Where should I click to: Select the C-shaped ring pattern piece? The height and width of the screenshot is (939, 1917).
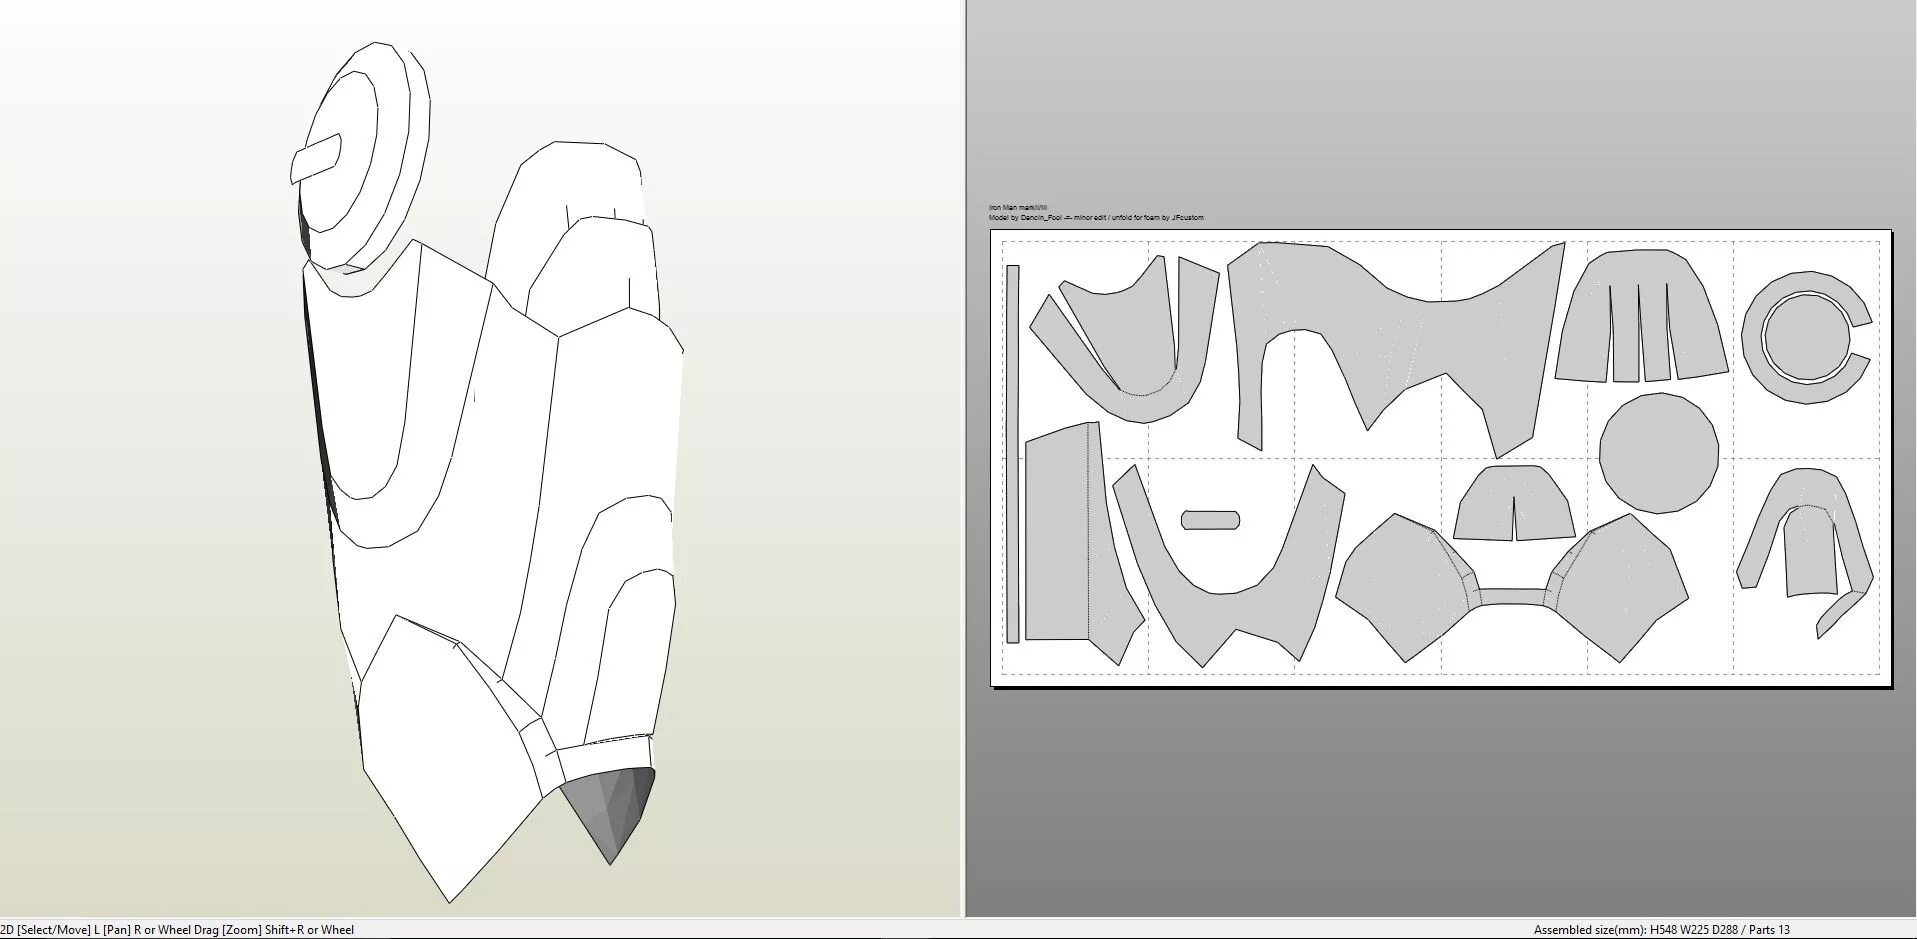click(x=1806, y=338)
